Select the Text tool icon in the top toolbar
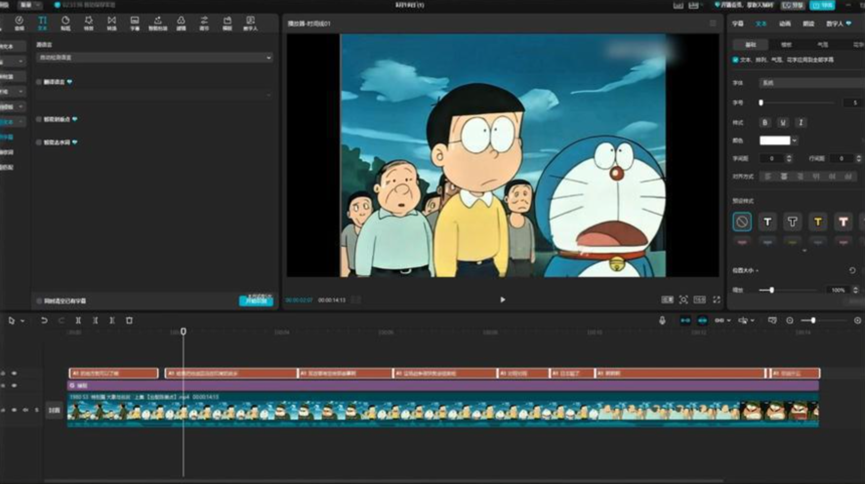 [42, 23]
